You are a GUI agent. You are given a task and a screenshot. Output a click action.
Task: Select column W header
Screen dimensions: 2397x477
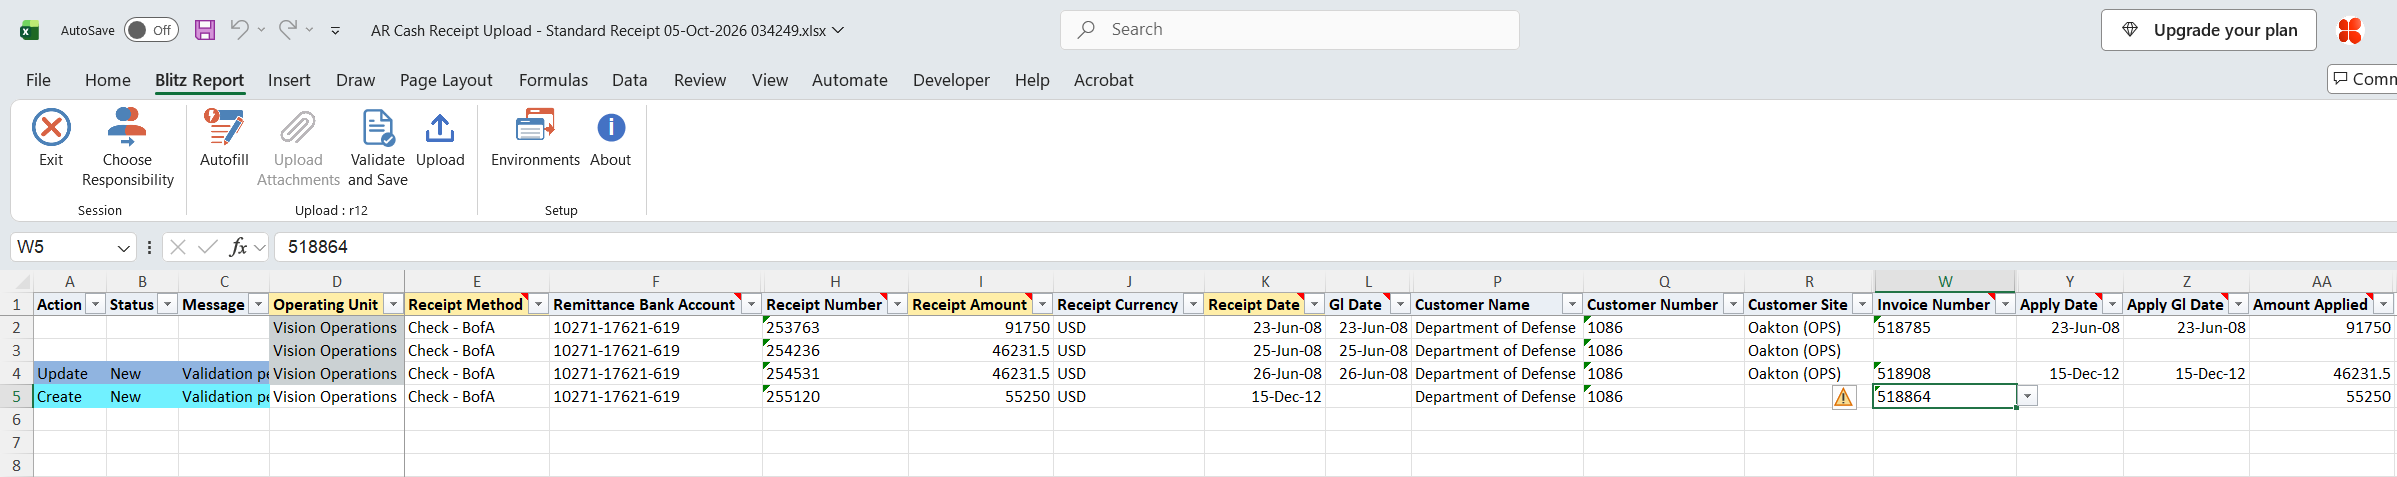[x=1945, y=281]
